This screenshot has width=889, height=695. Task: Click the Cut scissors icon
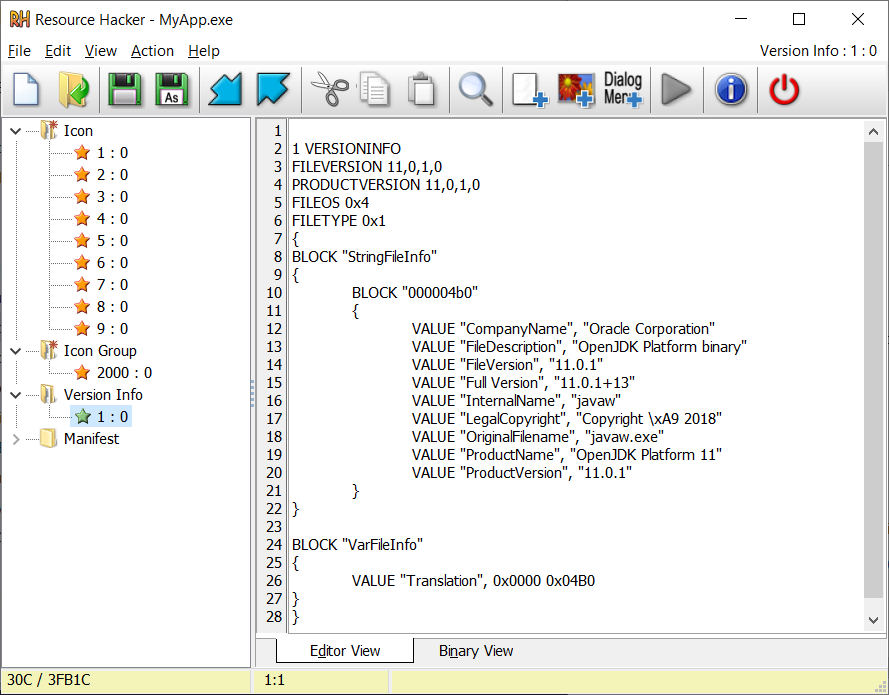330,90
